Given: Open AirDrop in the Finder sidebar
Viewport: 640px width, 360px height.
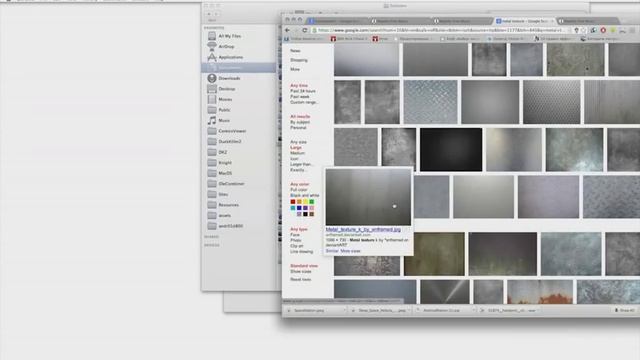Looking at the screenshot, I should click(x=226, y=47).
